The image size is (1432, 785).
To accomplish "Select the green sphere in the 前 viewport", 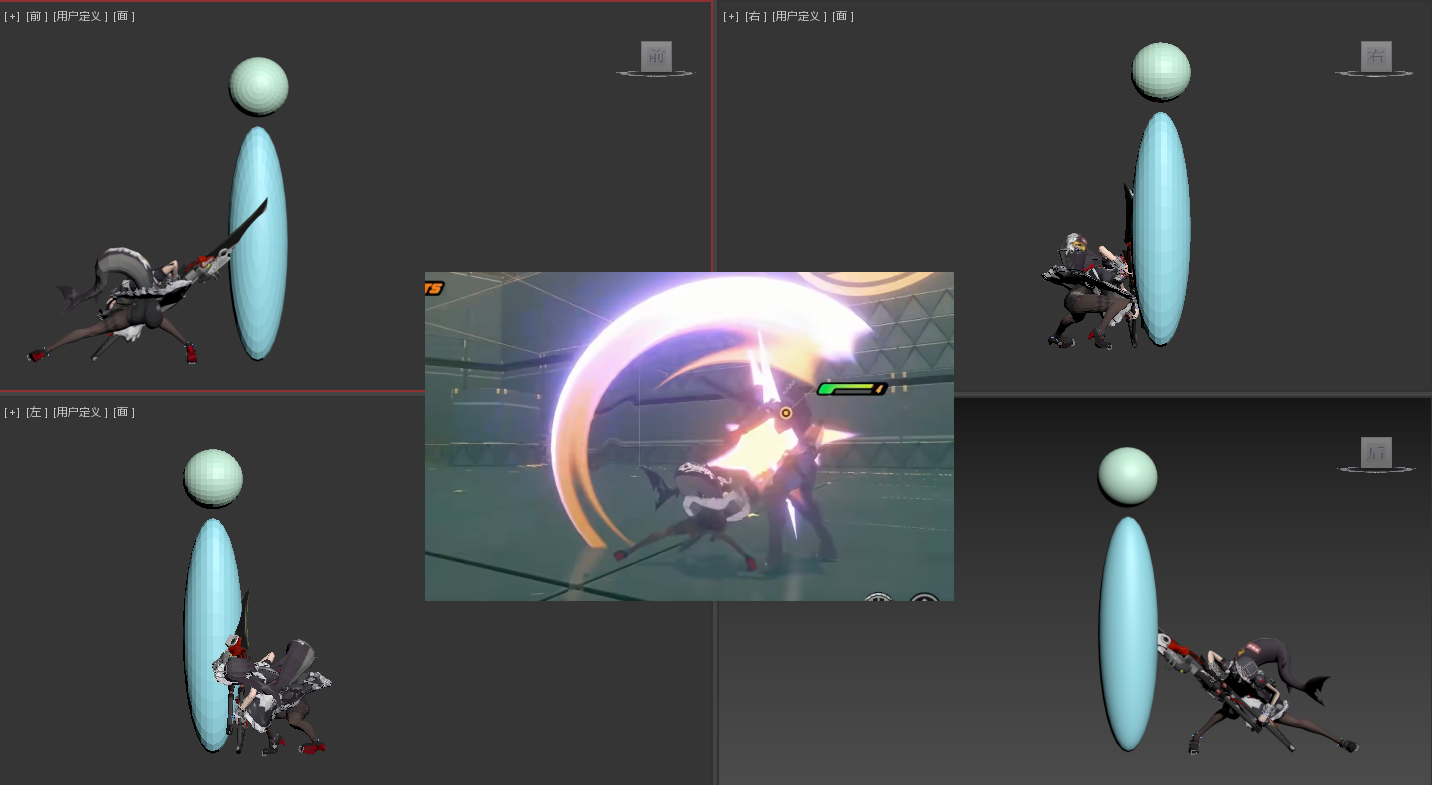I will pyautogui.click(x=259, y=86).
